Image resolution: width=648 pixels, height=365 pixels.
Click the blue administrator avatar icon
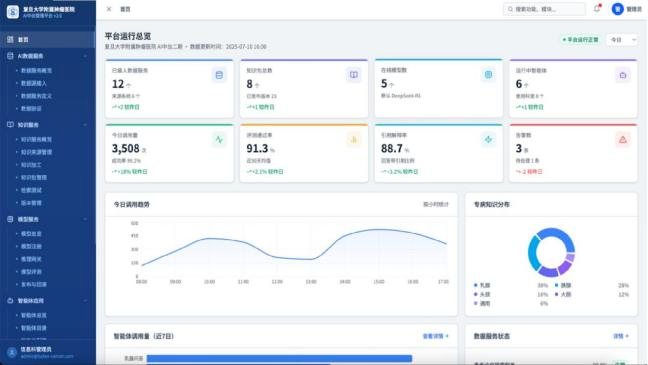pyautogui.click(x=617, y=9)
